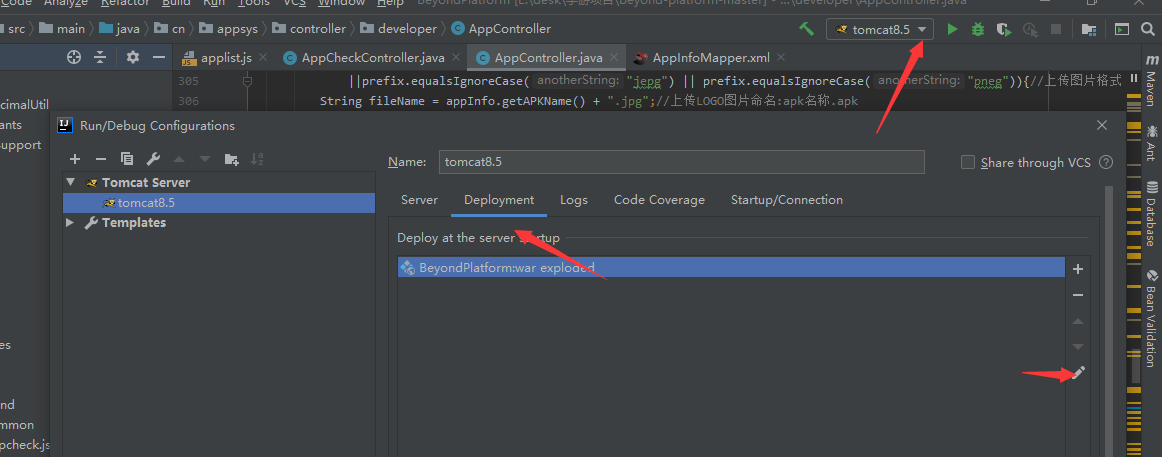Image resolution: width=1162 pixels, height=457 pixels.
Task: Move artifact down in deployment list
Action: pyautogui.click(x=1078, y=347)
